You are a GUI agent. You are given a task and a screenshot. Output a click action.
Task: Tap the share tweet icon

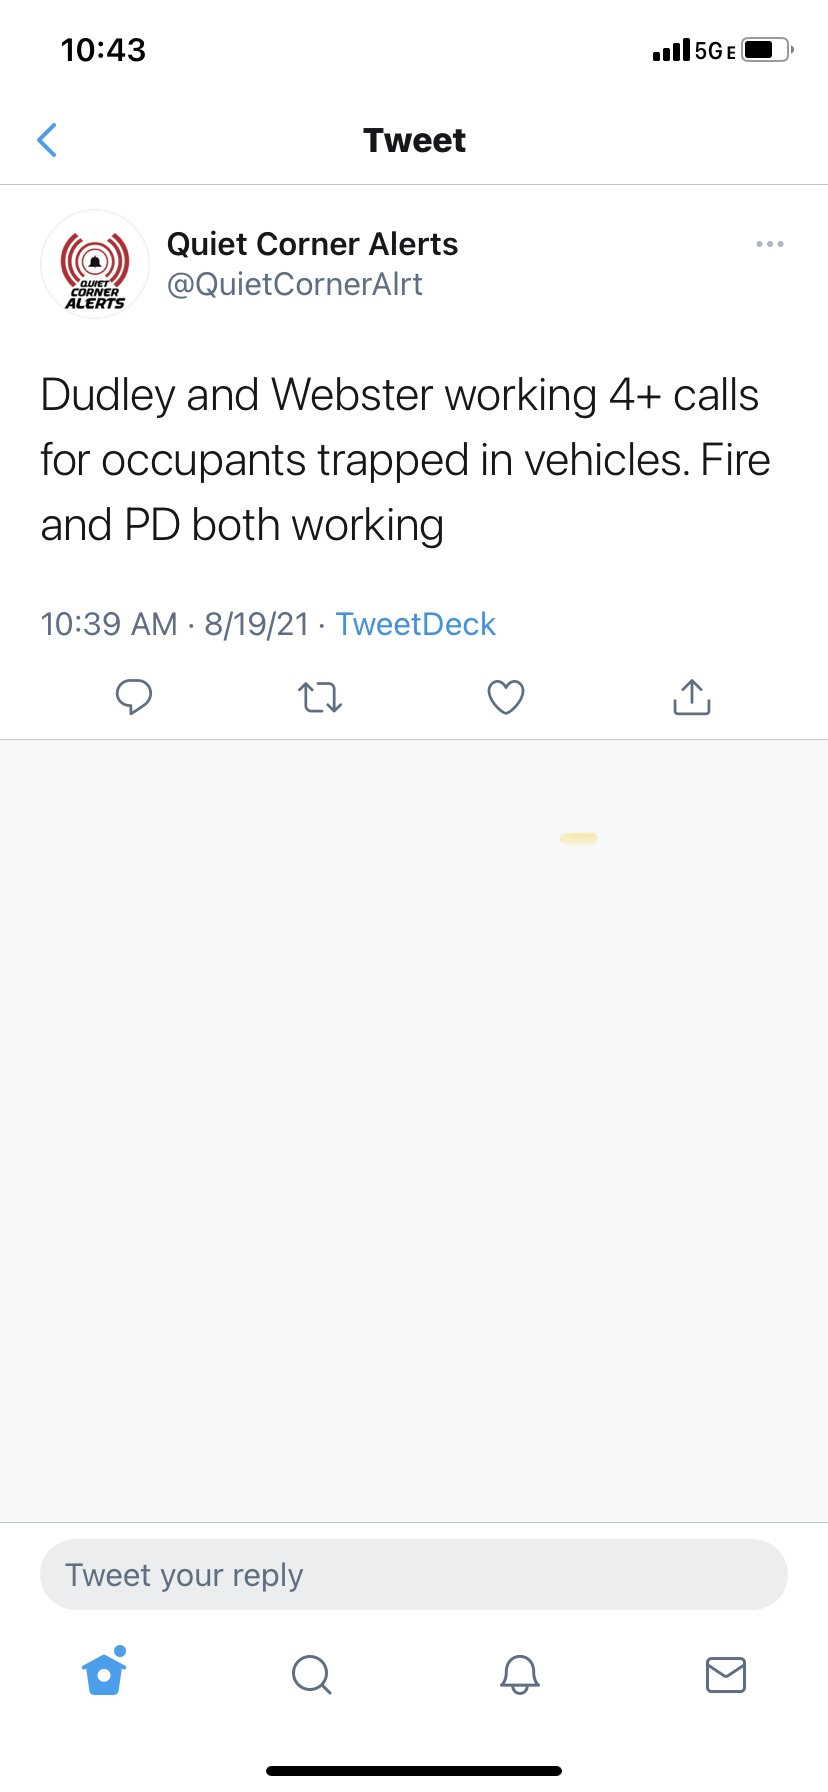coord(692,696)
